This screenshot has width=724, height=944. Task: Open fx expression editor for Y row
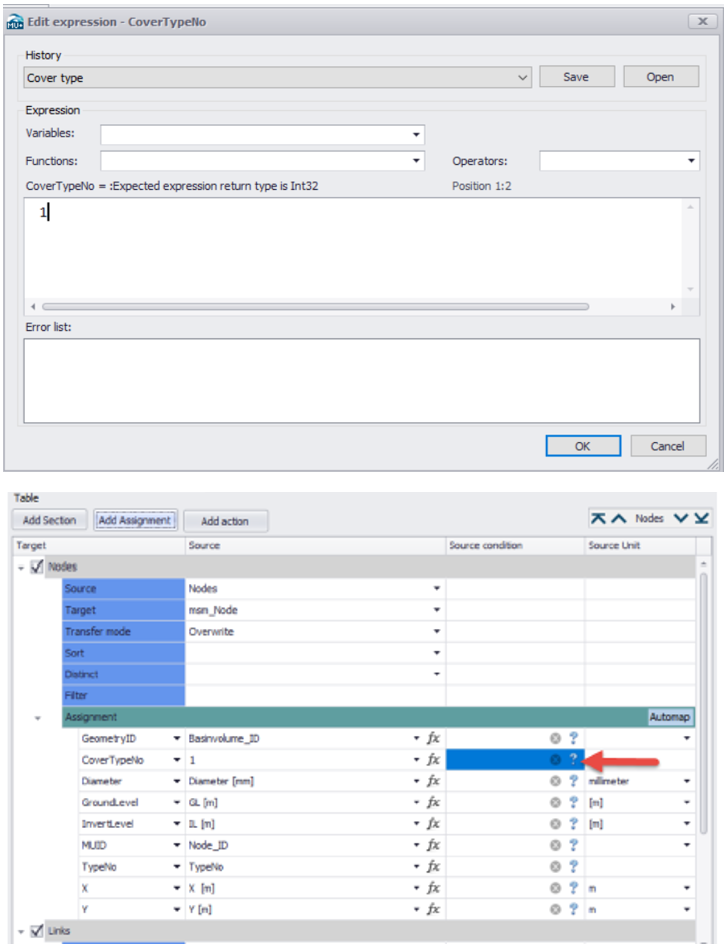click(433, 909)
